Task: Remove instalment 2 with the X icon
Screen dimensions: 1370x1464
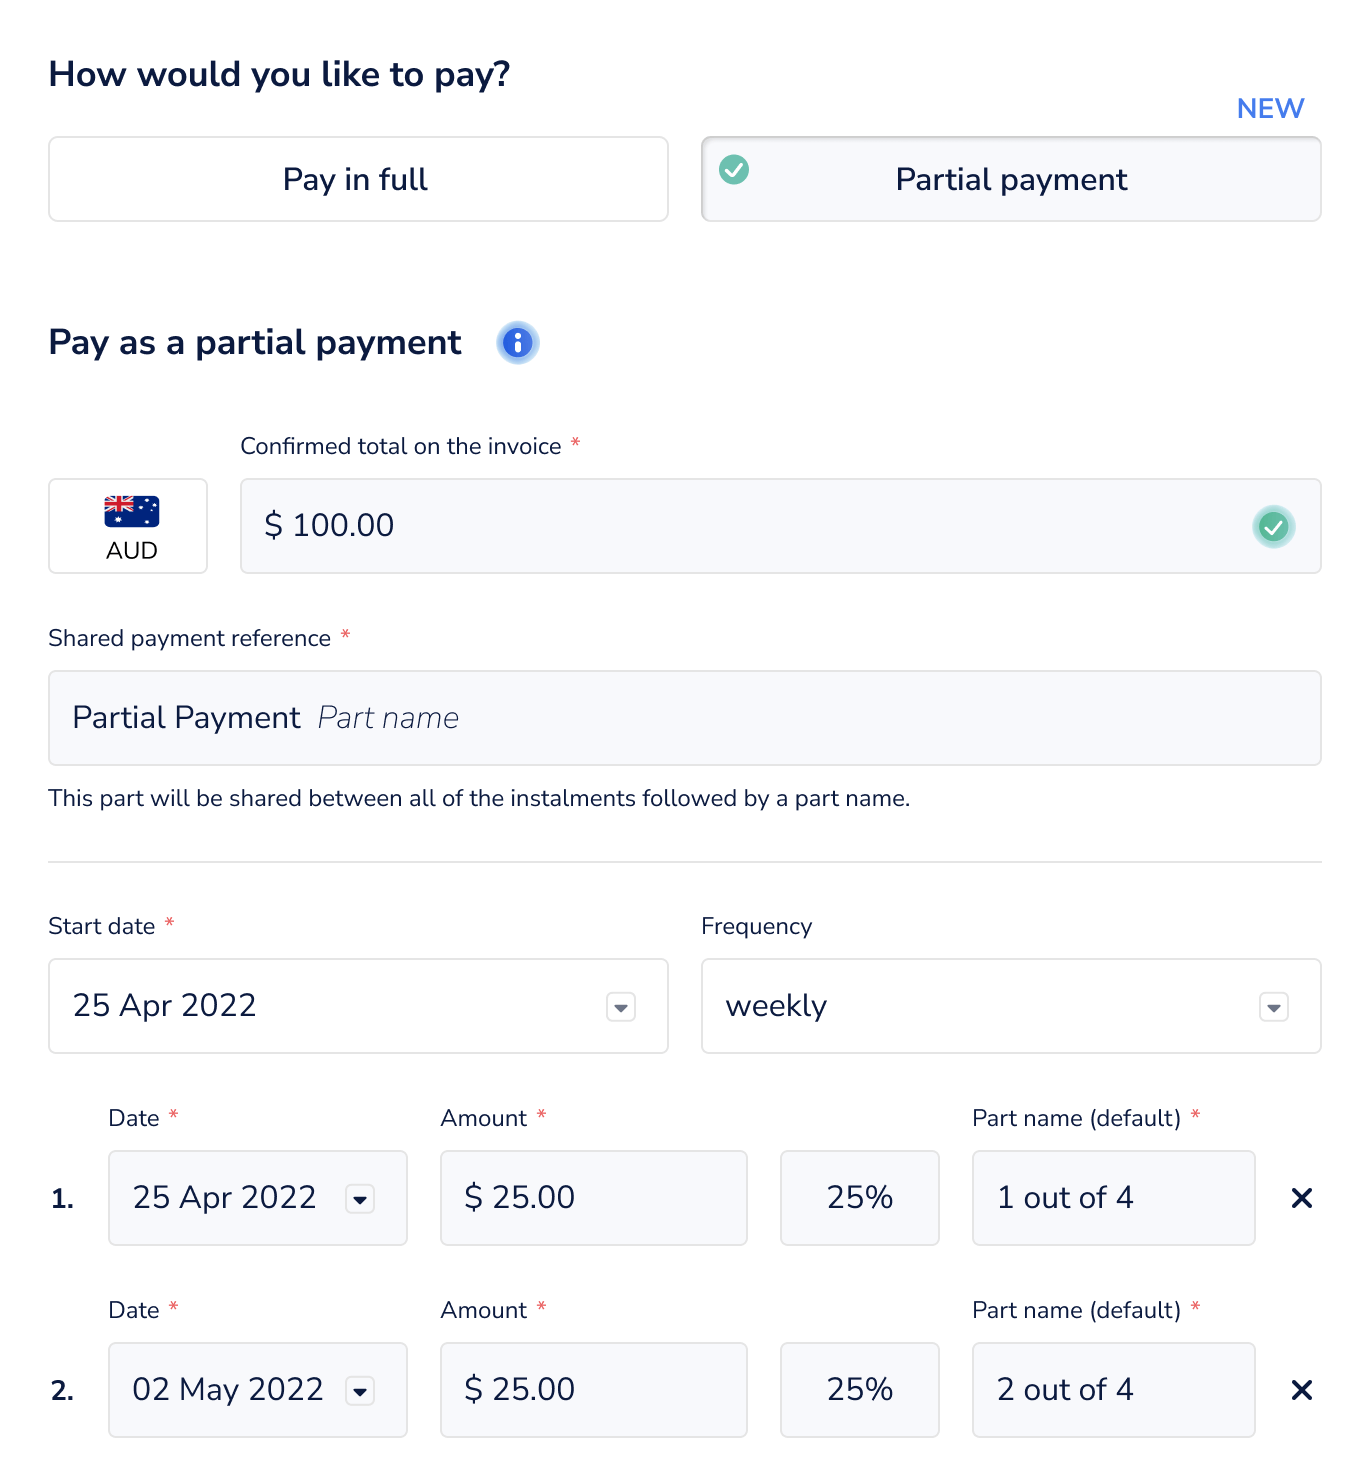Action: (x=1301, y=1390)
